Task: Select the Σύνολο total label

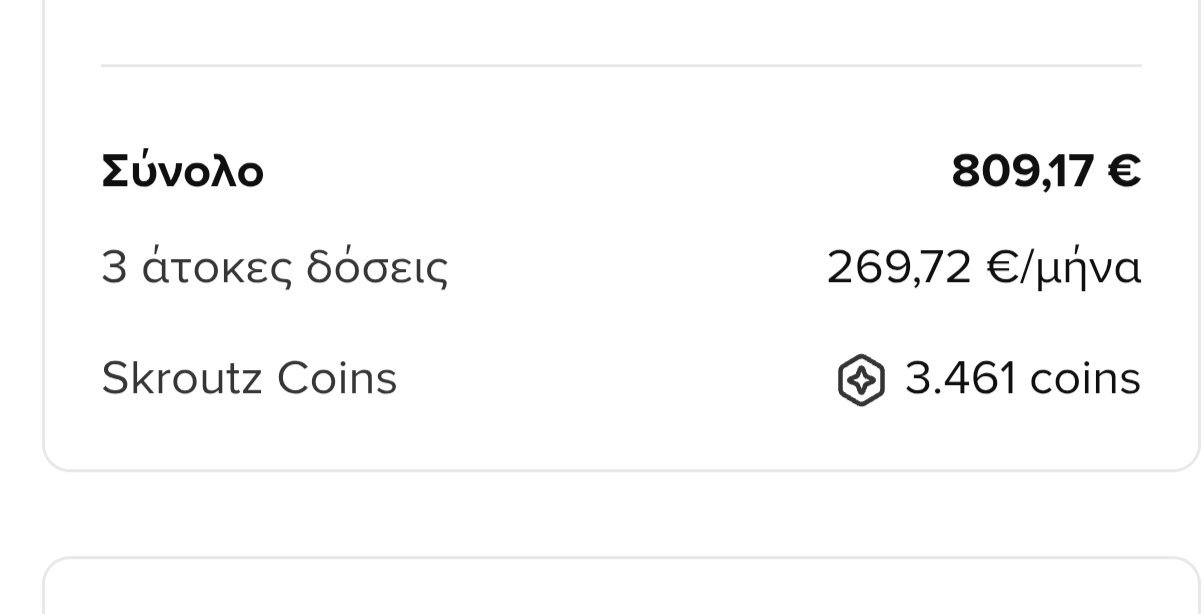Action: pyautogui.click(x=183, y=172)
